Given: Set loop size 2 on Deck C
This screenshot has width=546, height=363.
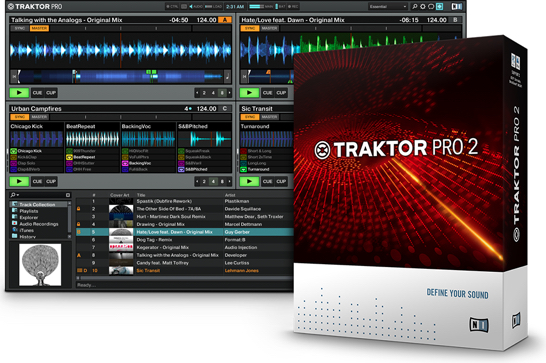Looking at the screenshot, I should click(204, 182).
